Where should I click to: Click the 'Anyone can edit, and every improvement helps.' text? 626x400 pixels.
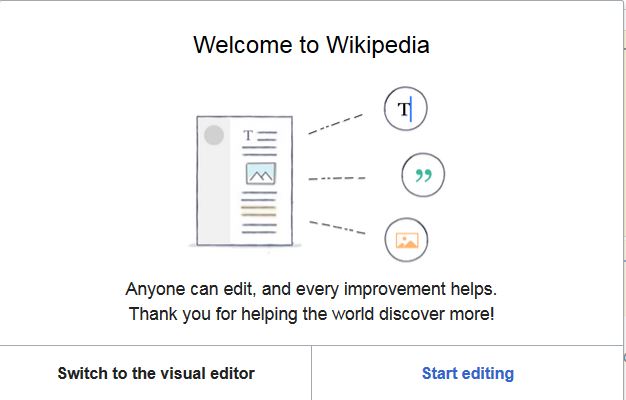[x=311, y=289]
